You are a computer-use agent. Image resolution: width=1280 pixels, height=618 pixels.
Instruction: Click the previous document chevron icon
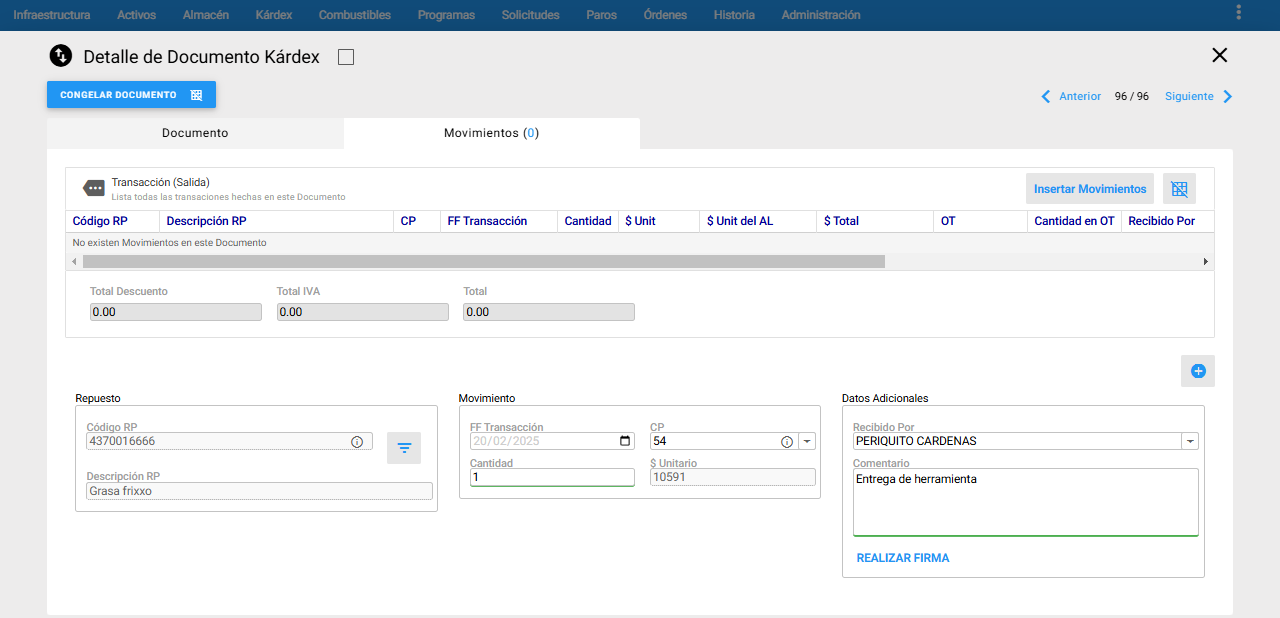pyautogui.click(x=1046, y=97)
